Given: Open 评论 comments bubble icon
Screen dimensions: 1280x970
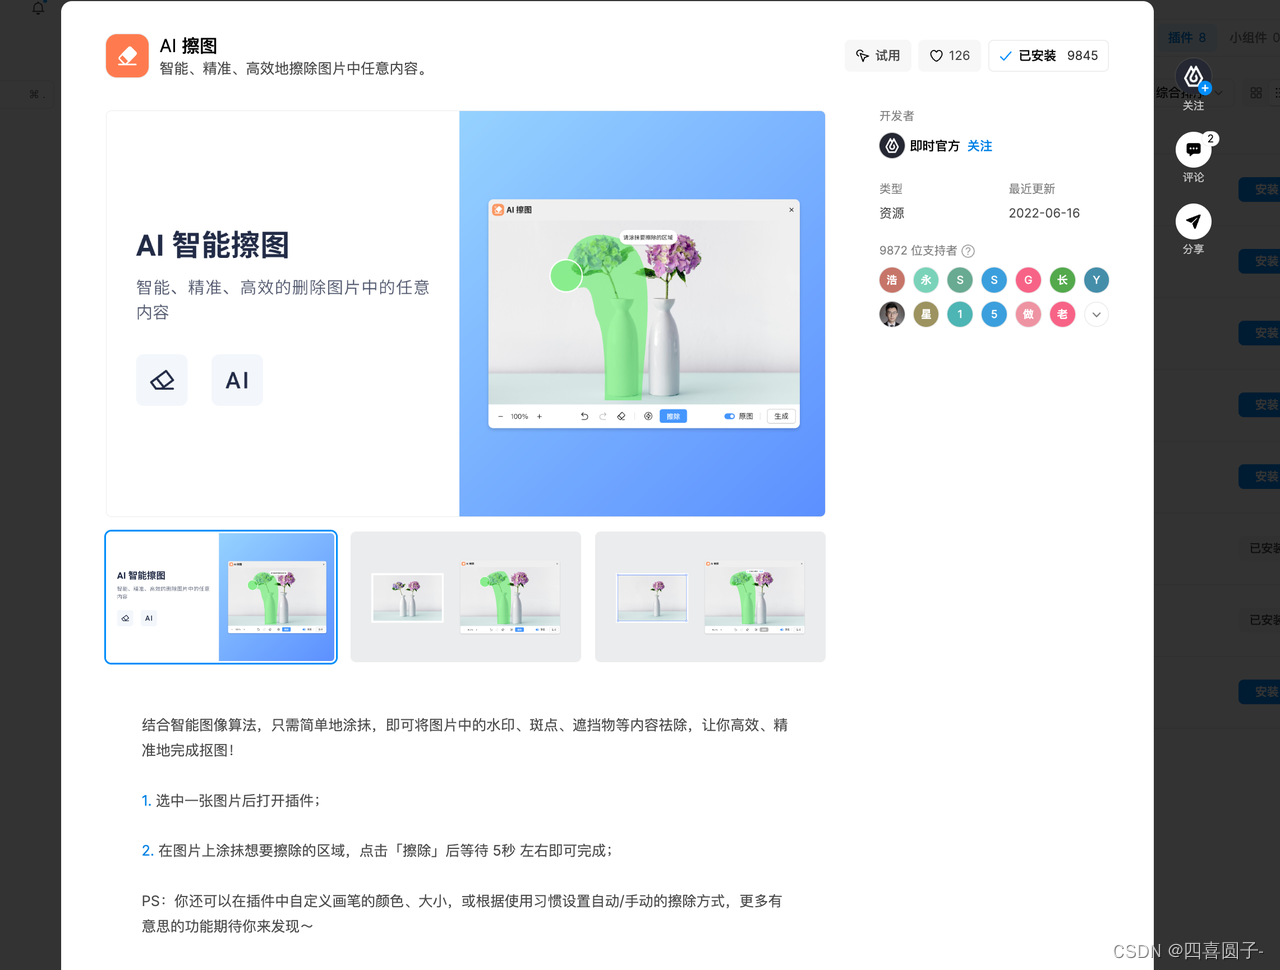Looking at the screenshot, I should (1193, 149).
